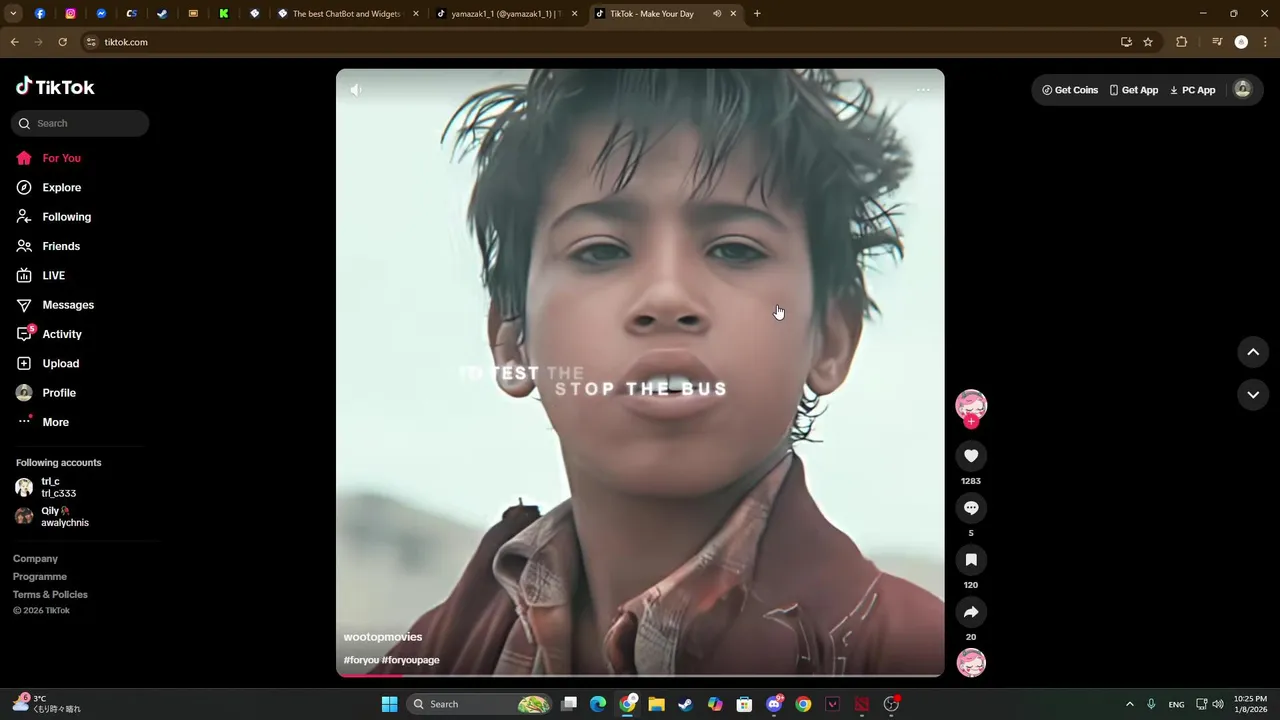Open the video options three-dot menu
This screenshot has height=720, width=1280.
[x=923, y=90]
